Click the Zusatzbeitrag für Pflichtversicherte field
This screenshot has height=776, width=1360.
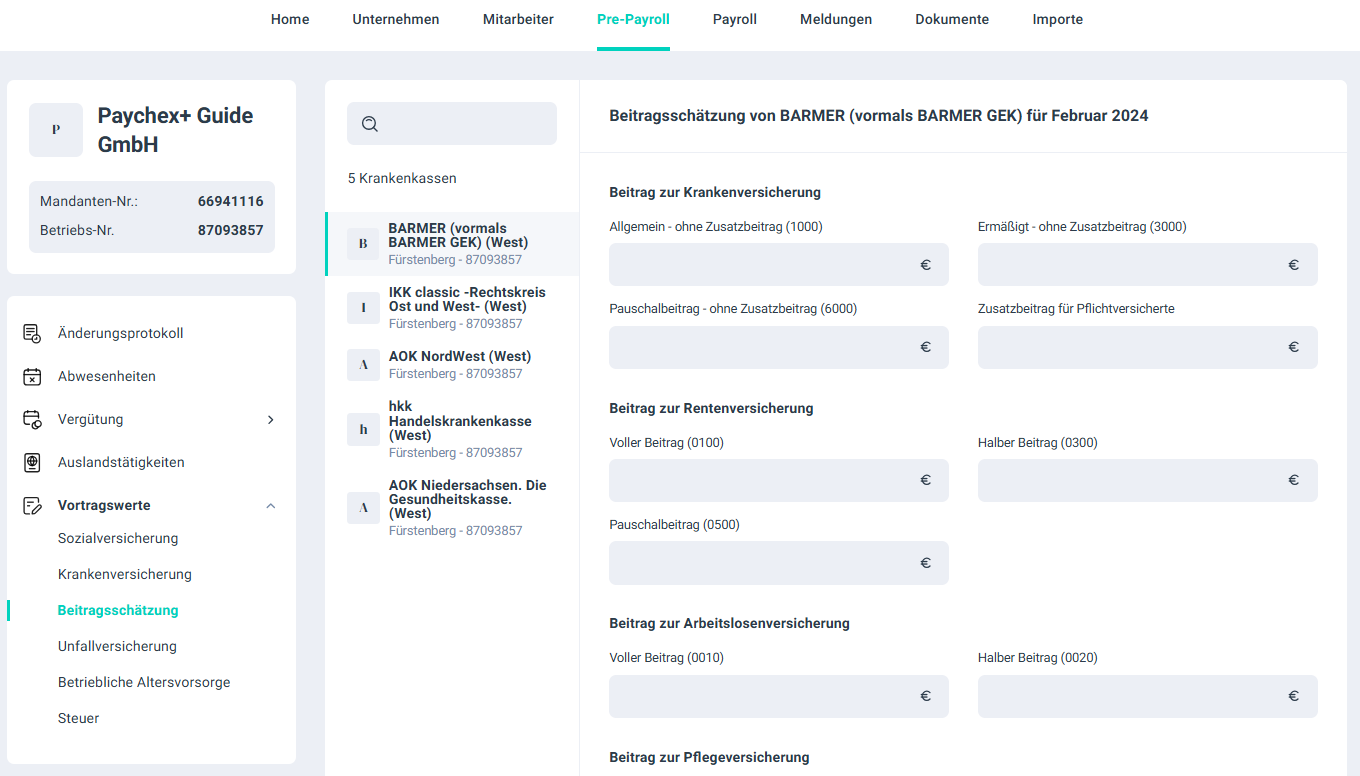1148,347
